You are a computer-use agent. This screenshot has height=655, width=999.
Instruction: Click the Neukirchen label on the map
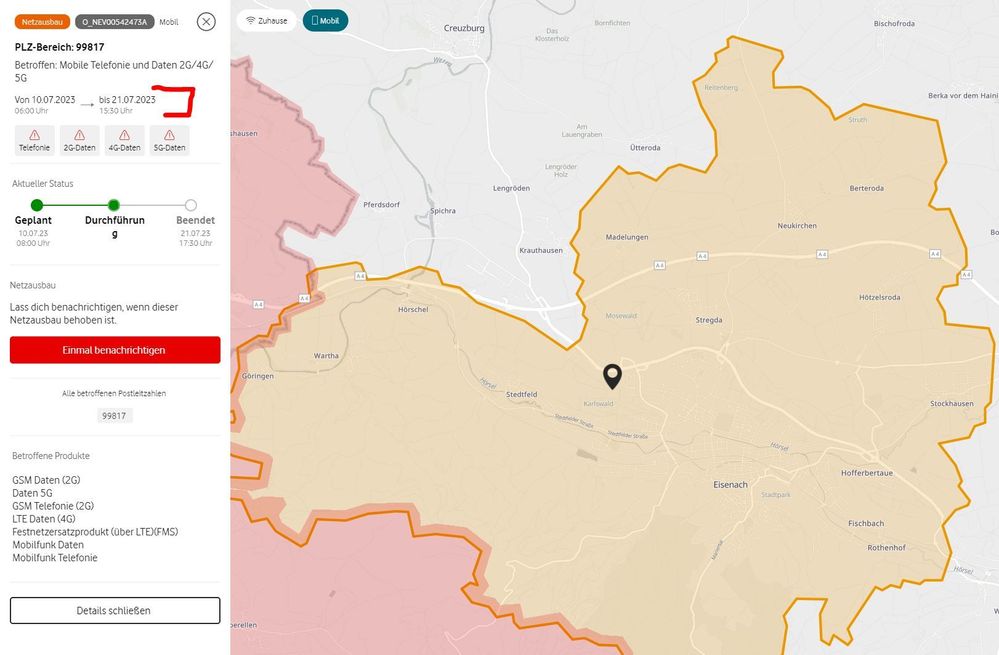coord(797,226)
